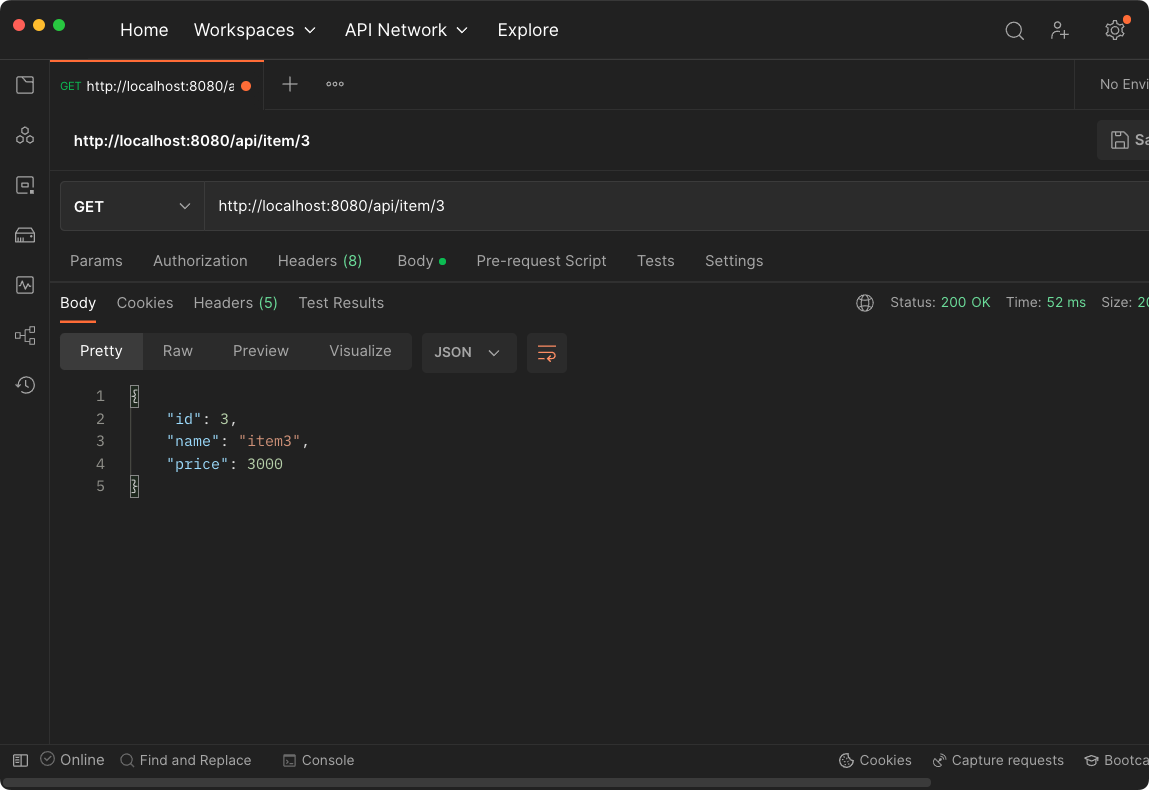
Task: Switch to Visualize view
Action: [360, 351]
